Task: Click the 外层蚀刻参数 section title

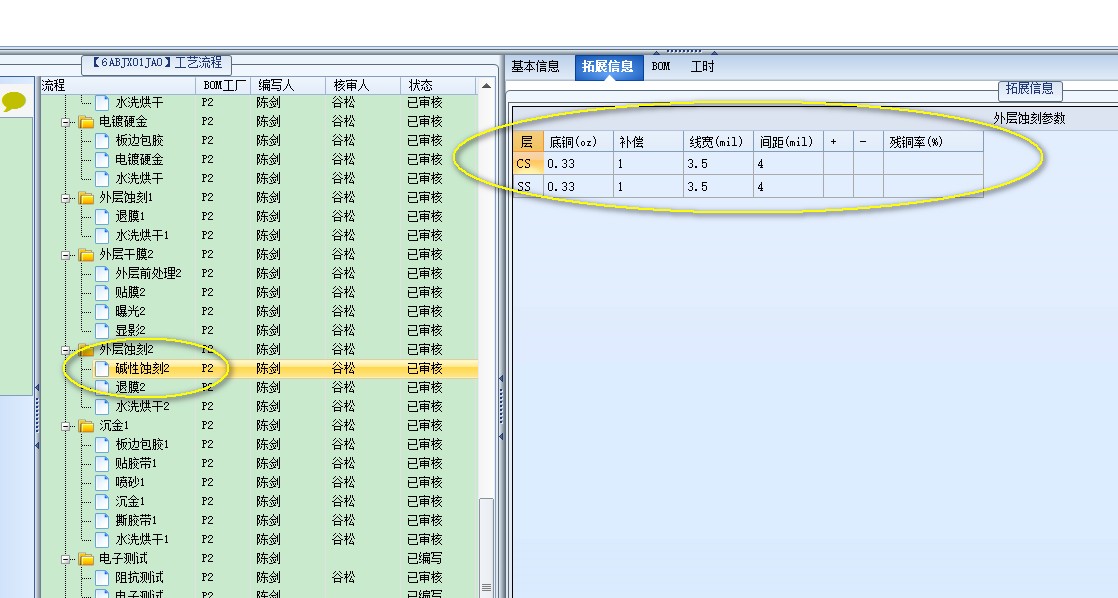Action: tap(1029, 118)
